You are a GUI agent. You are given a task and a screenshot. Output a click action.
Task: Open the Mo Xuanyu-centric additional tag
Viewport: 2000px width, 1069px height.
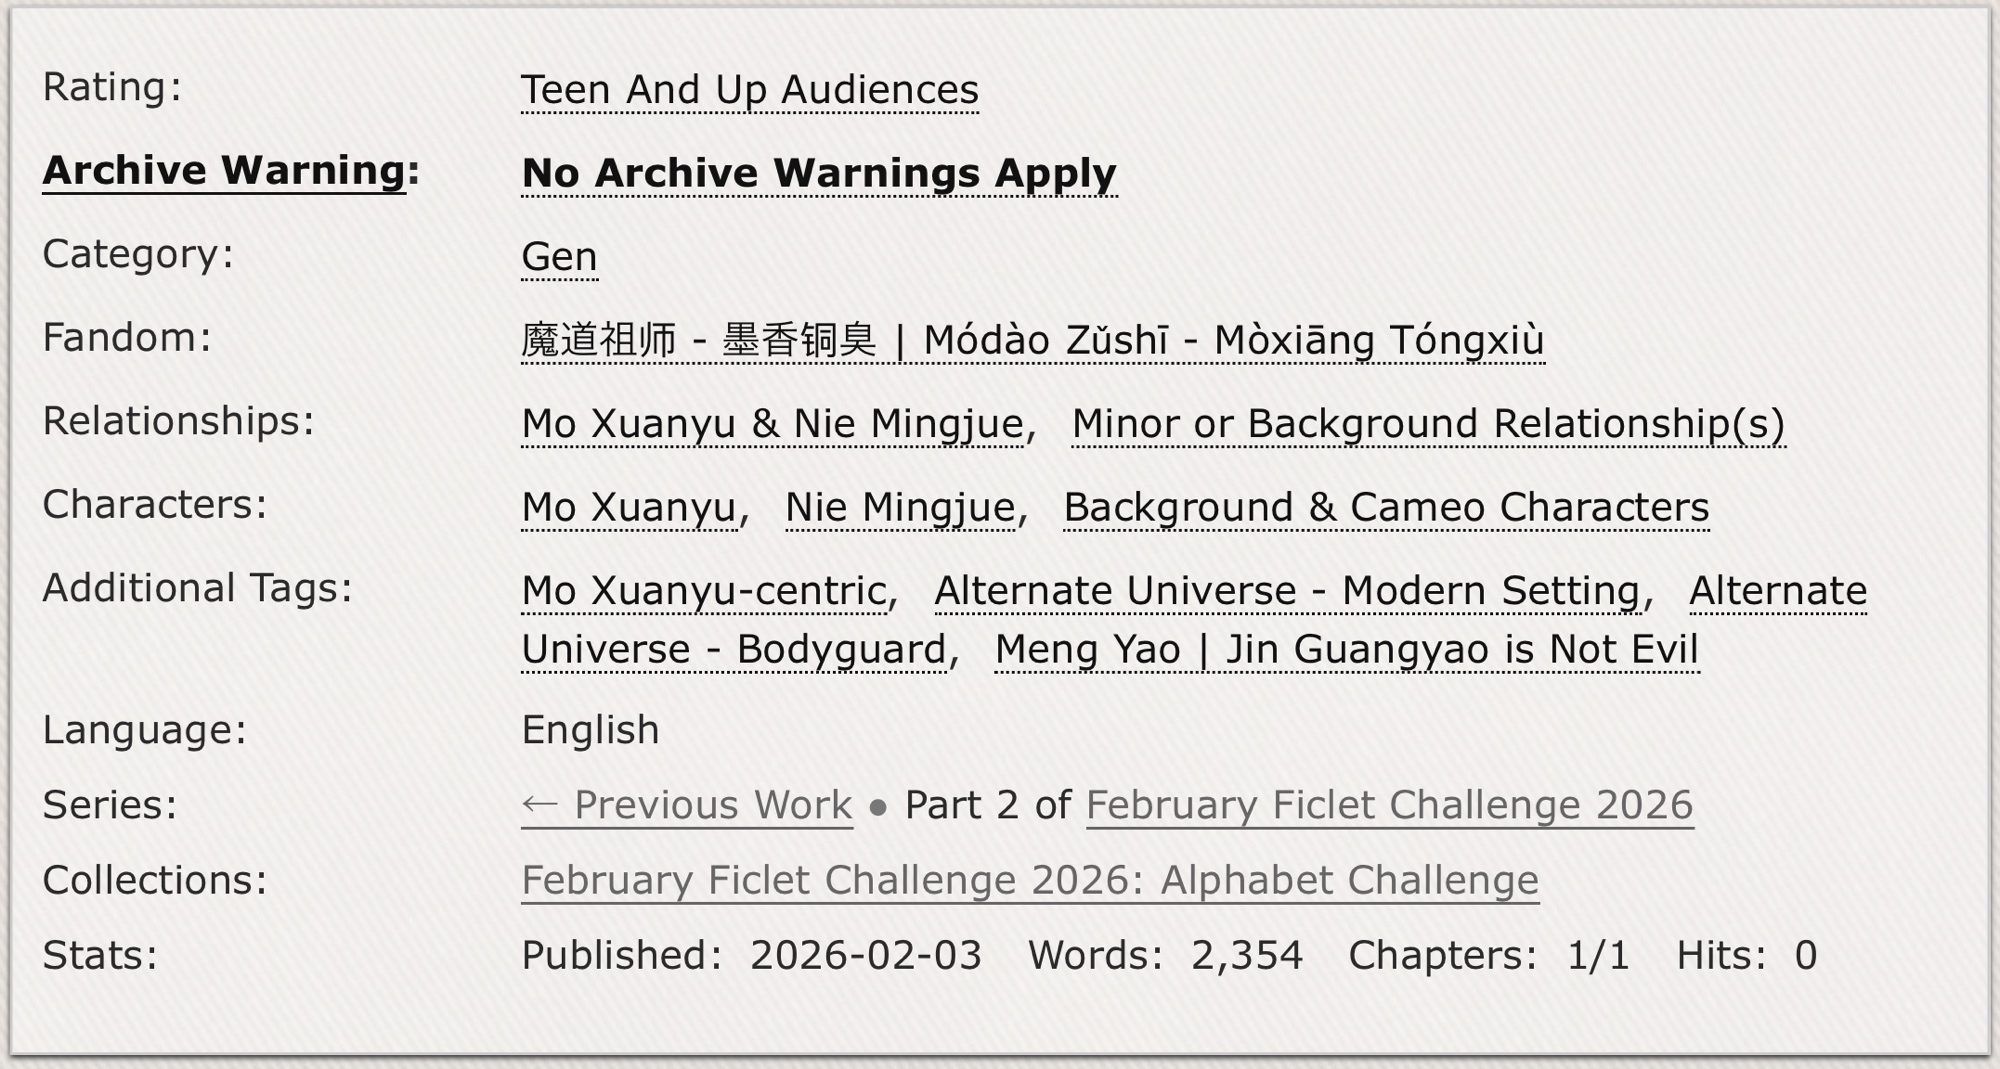(x=704, y=591)
